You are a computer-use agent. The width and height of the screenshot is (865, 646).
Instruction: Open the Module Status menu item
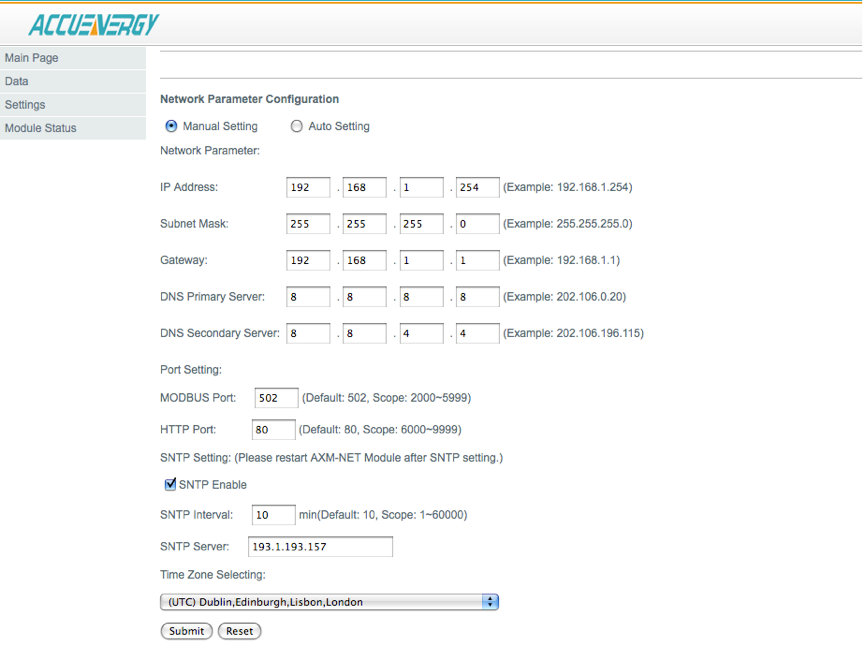coord(41,128)
